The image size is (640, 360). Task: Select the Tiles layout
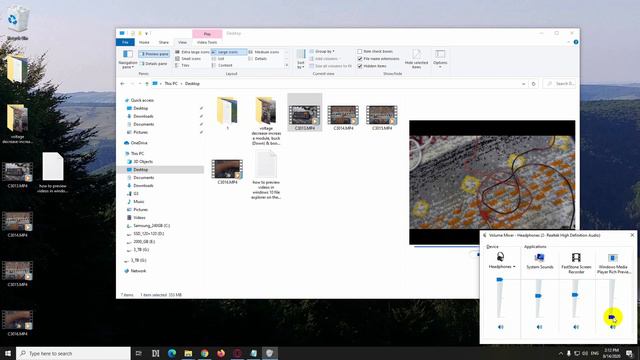coord(182,65)
